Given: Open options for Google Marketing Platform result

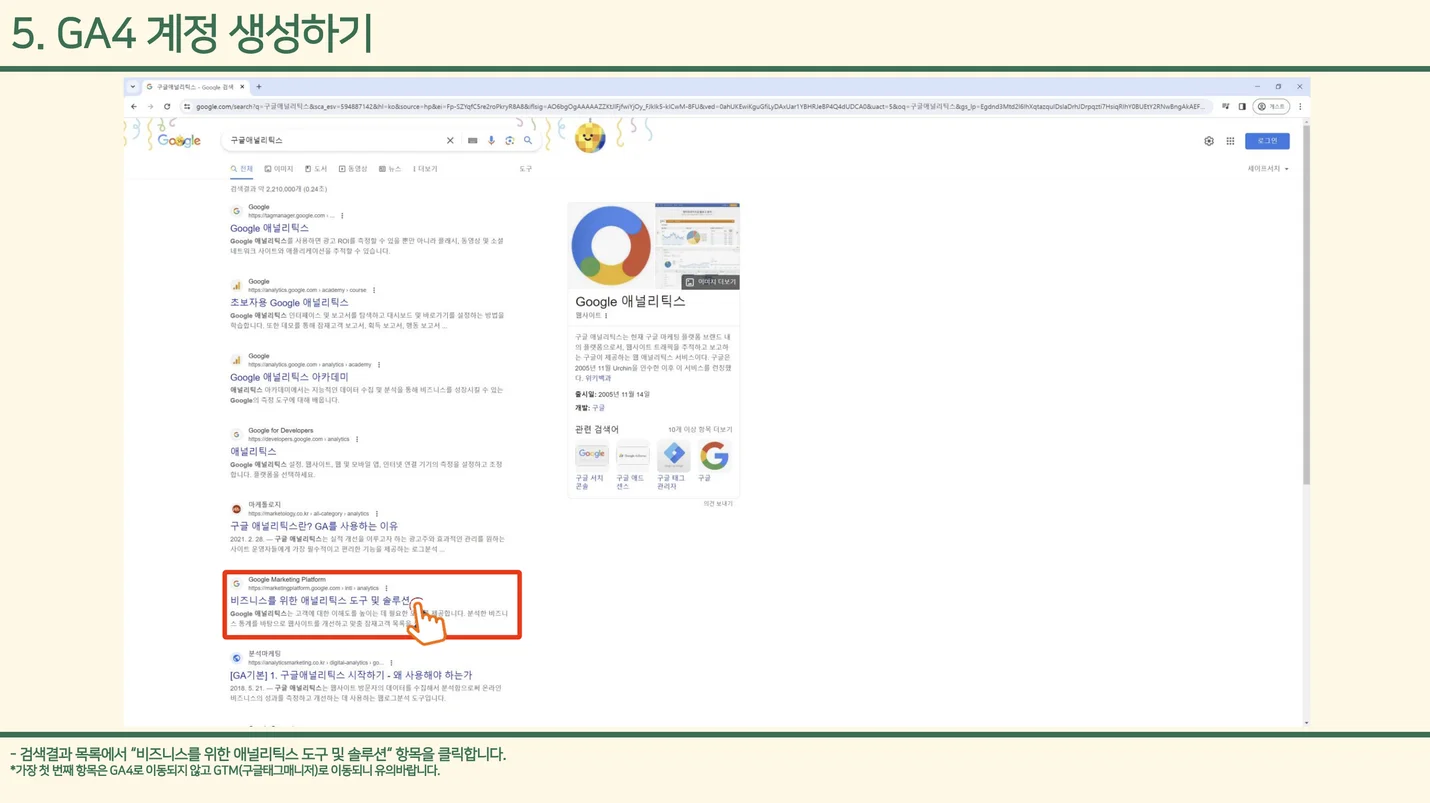Looking at the screenshot, I should [x=386, y=588].
